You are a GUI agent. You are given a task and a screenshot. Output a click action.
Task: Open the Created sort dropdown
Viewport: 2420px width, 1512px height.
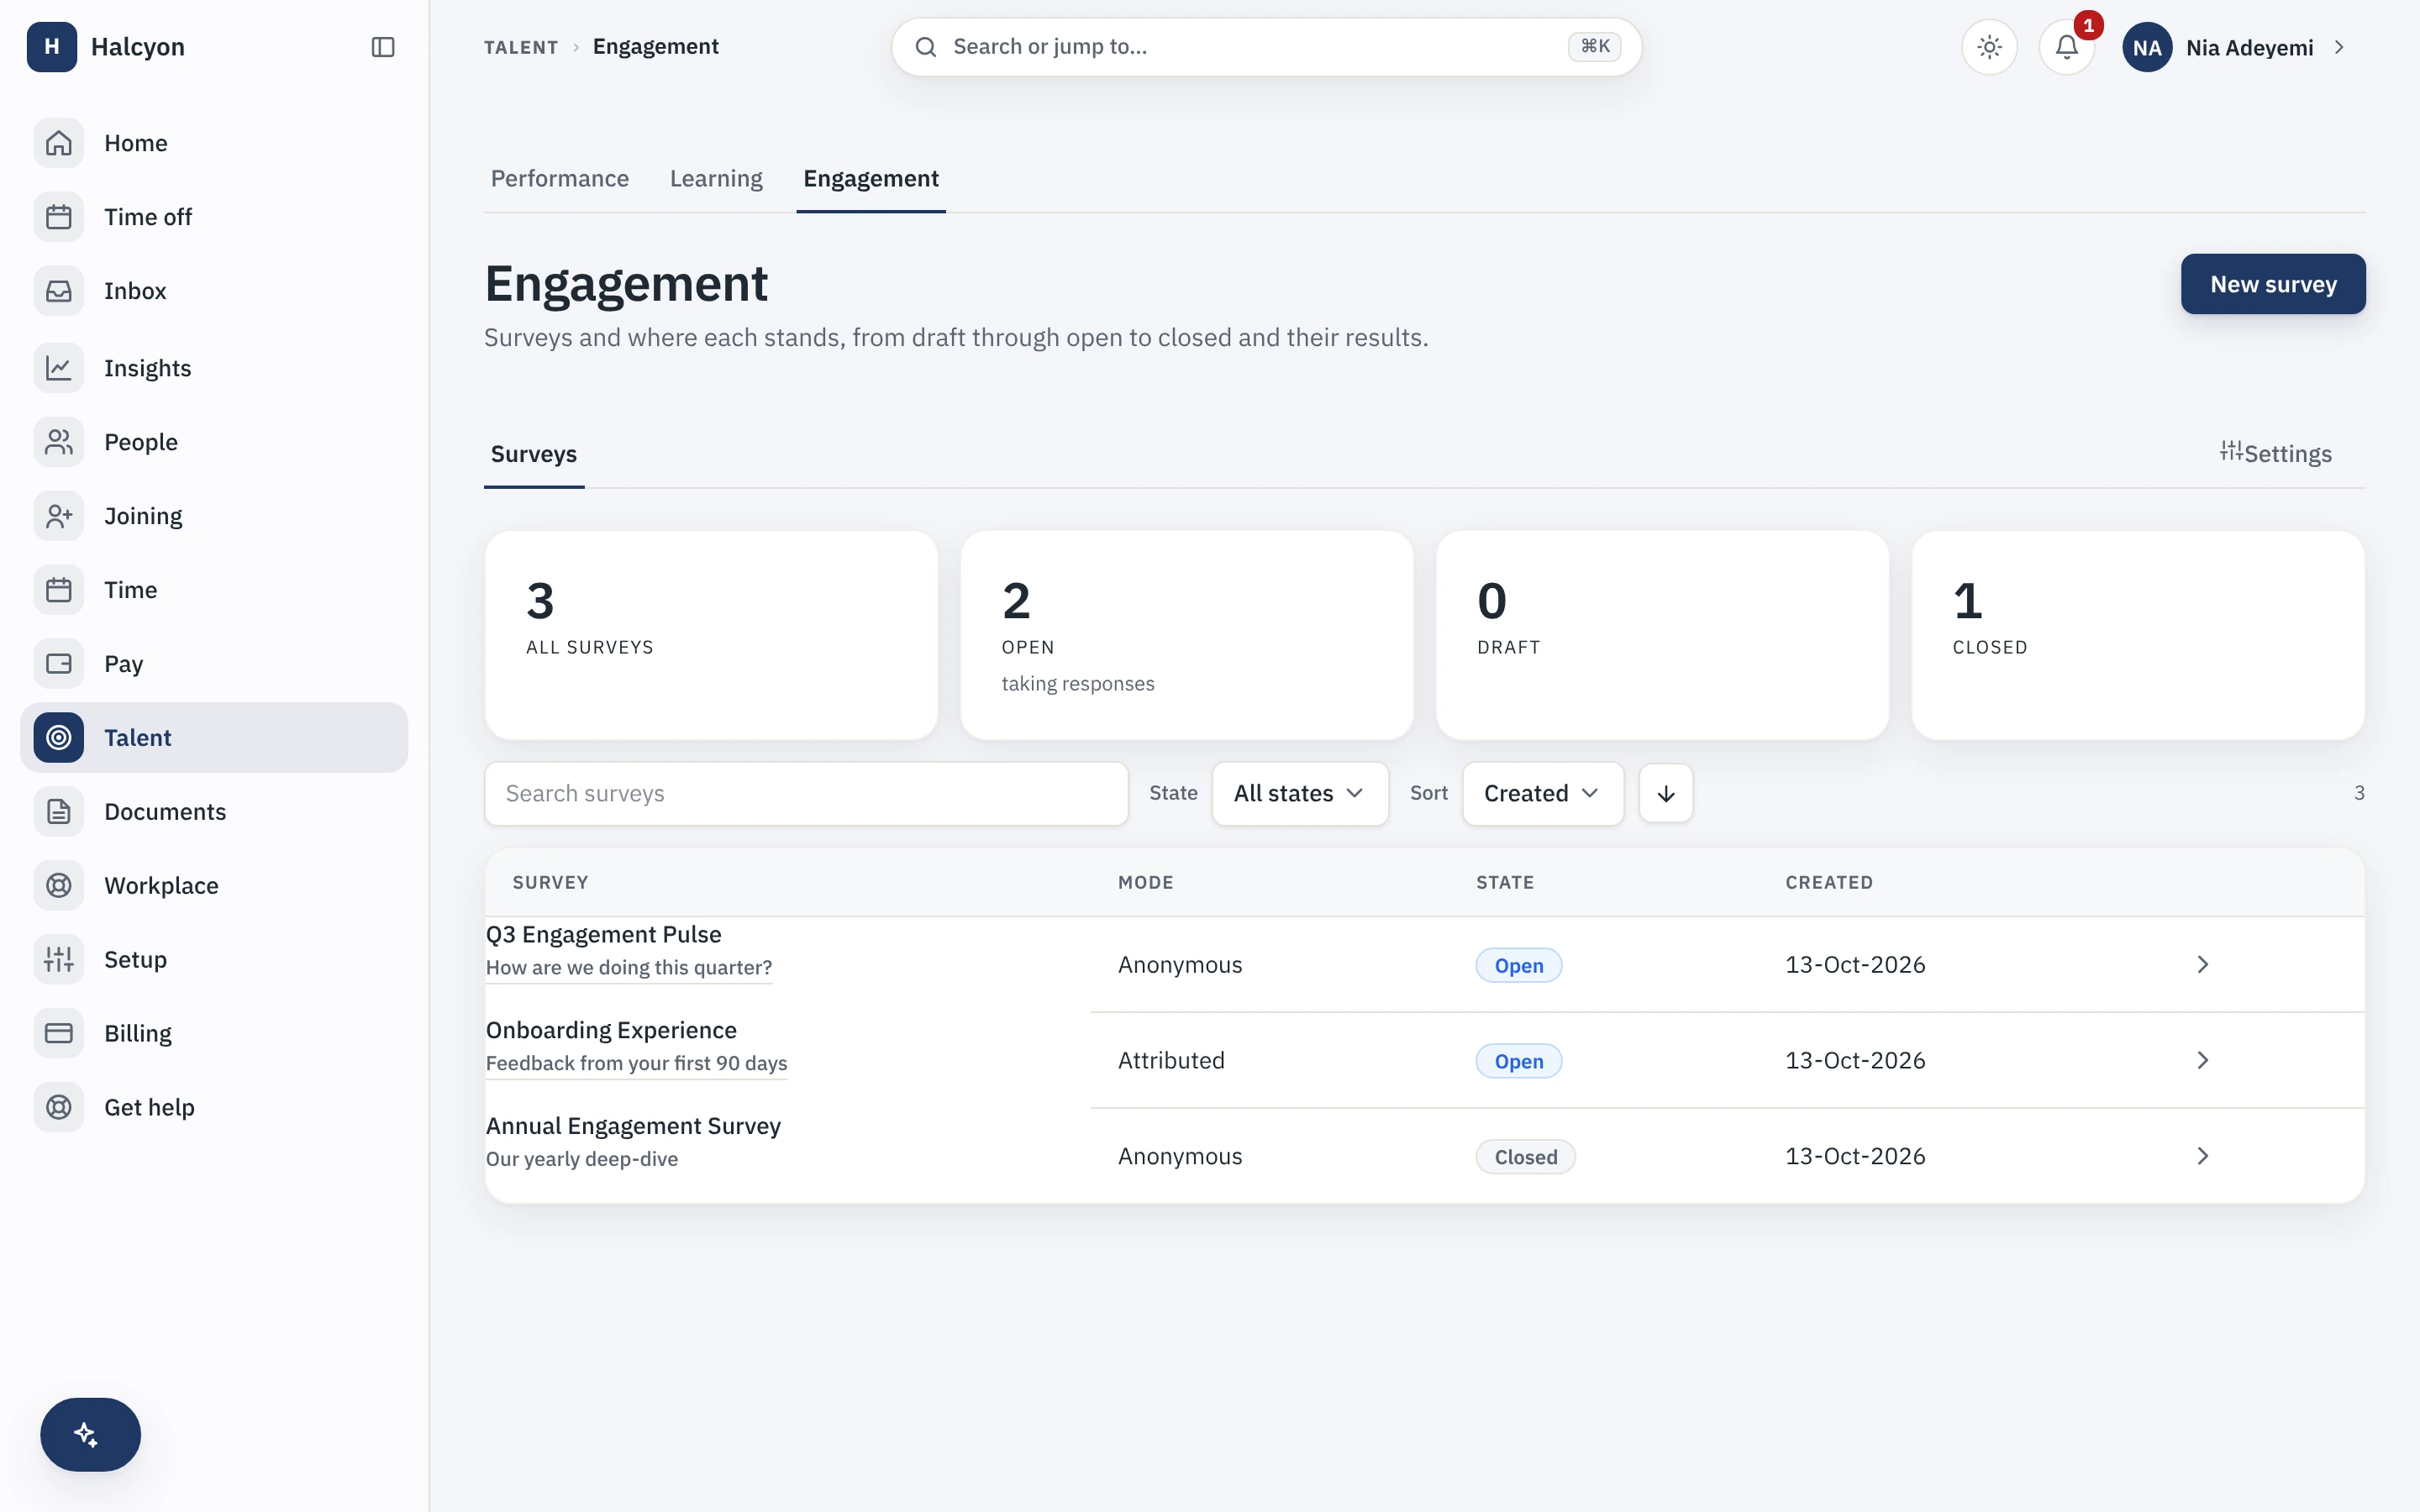click(1543, 793)
